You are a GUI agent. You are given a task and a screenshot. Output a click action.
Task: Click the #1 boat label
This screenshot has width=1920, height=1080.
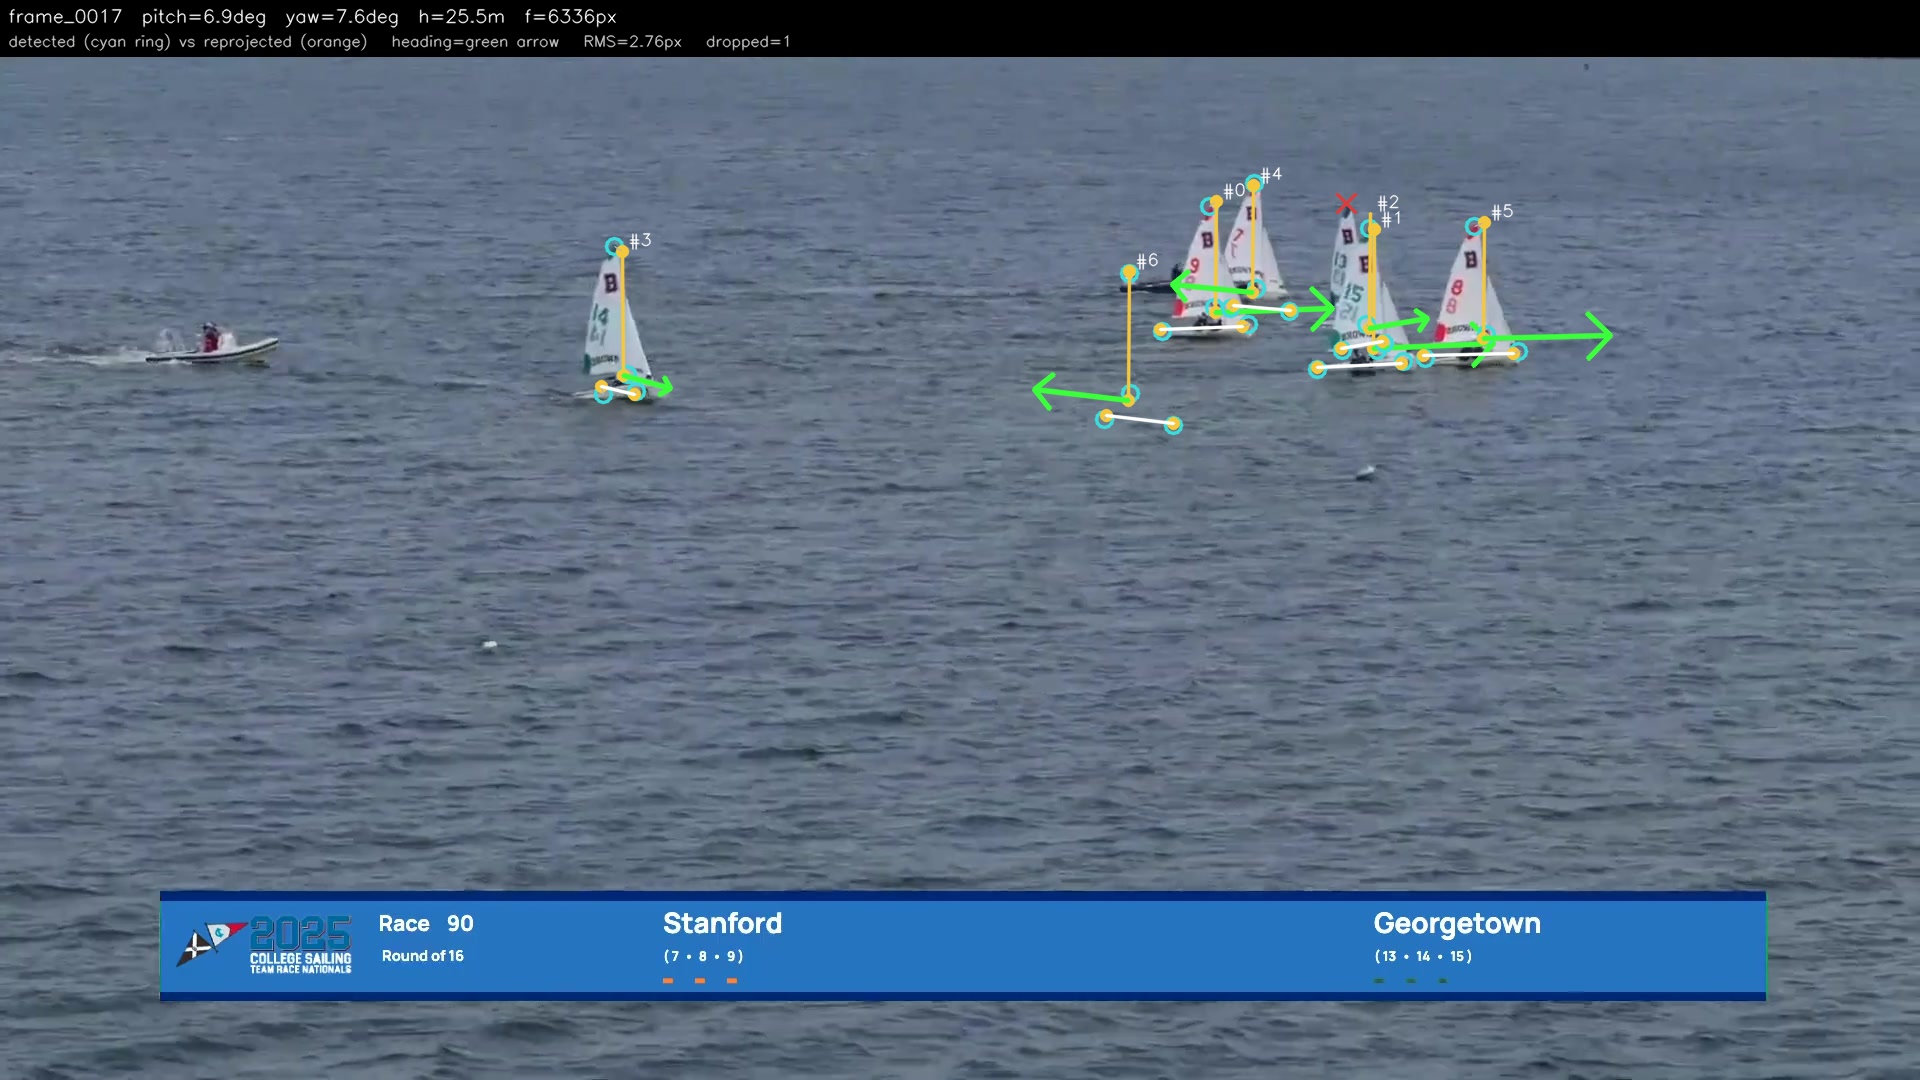click(x=1391, y=219)
